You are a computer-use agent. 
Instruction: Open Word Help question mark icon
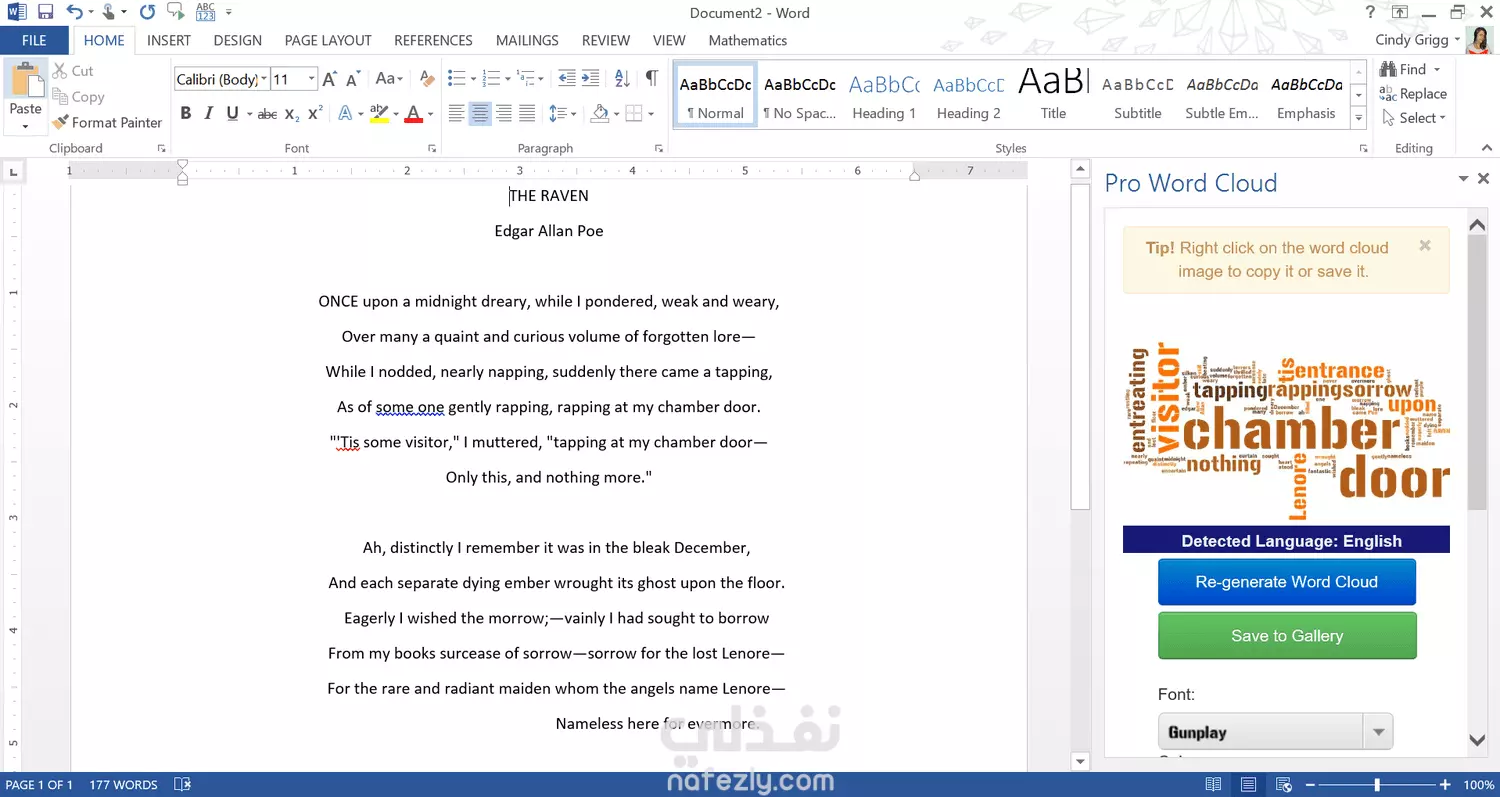point(1370,13)
